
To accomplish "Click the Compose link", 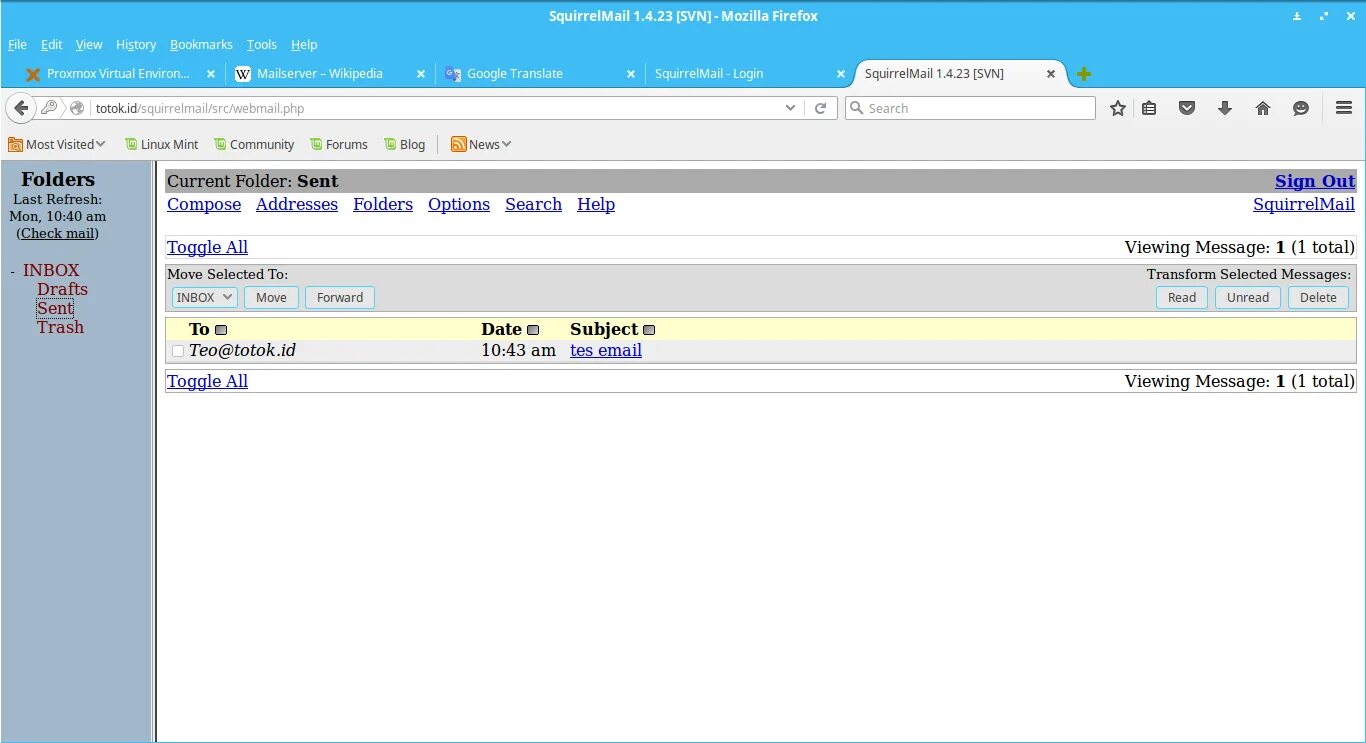I will point(204,204).
